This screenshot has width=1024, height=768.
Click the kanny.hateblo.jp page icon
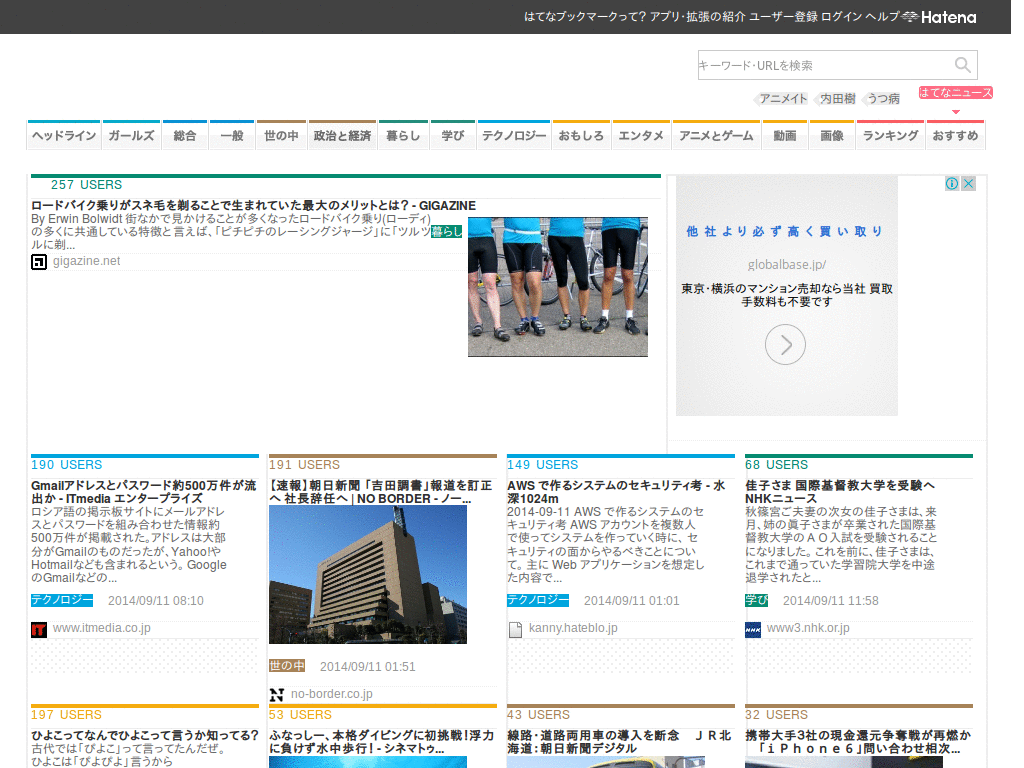(x=515, y=630)
